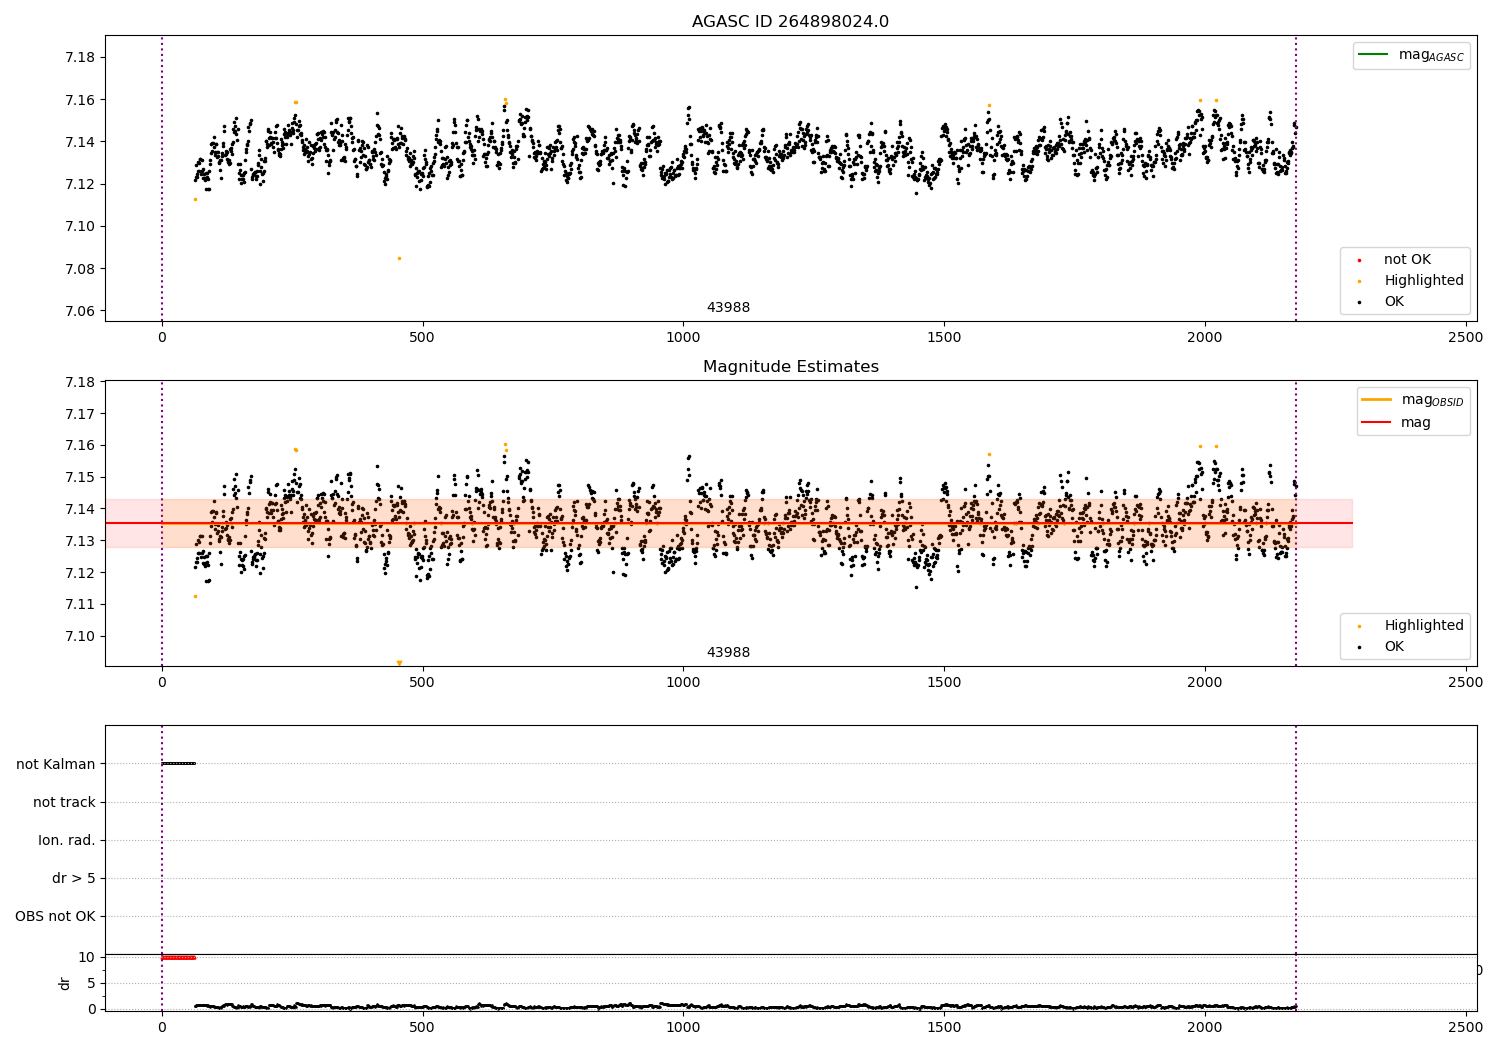
Task: Click the orange outlier point near 7.113 in top plot
Action: (195, 199)
